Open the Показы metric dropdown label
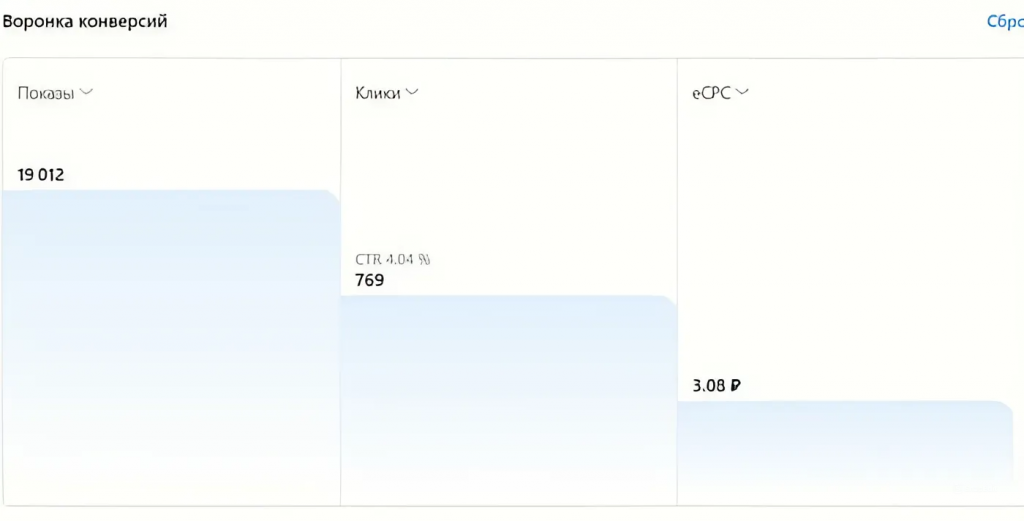This screenshot has height=521, width=1024. click(x=46, y=93)
